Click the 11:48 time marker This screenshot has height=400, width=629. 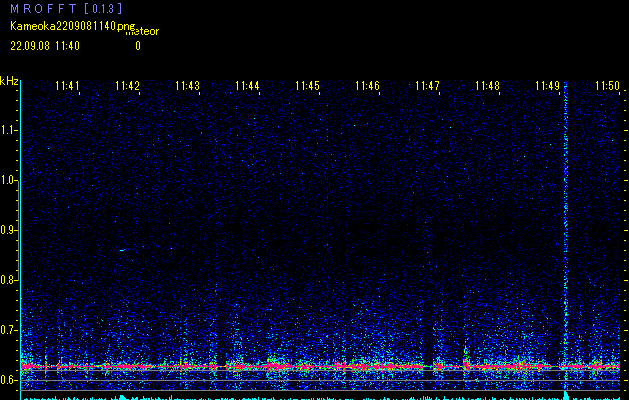487,86
